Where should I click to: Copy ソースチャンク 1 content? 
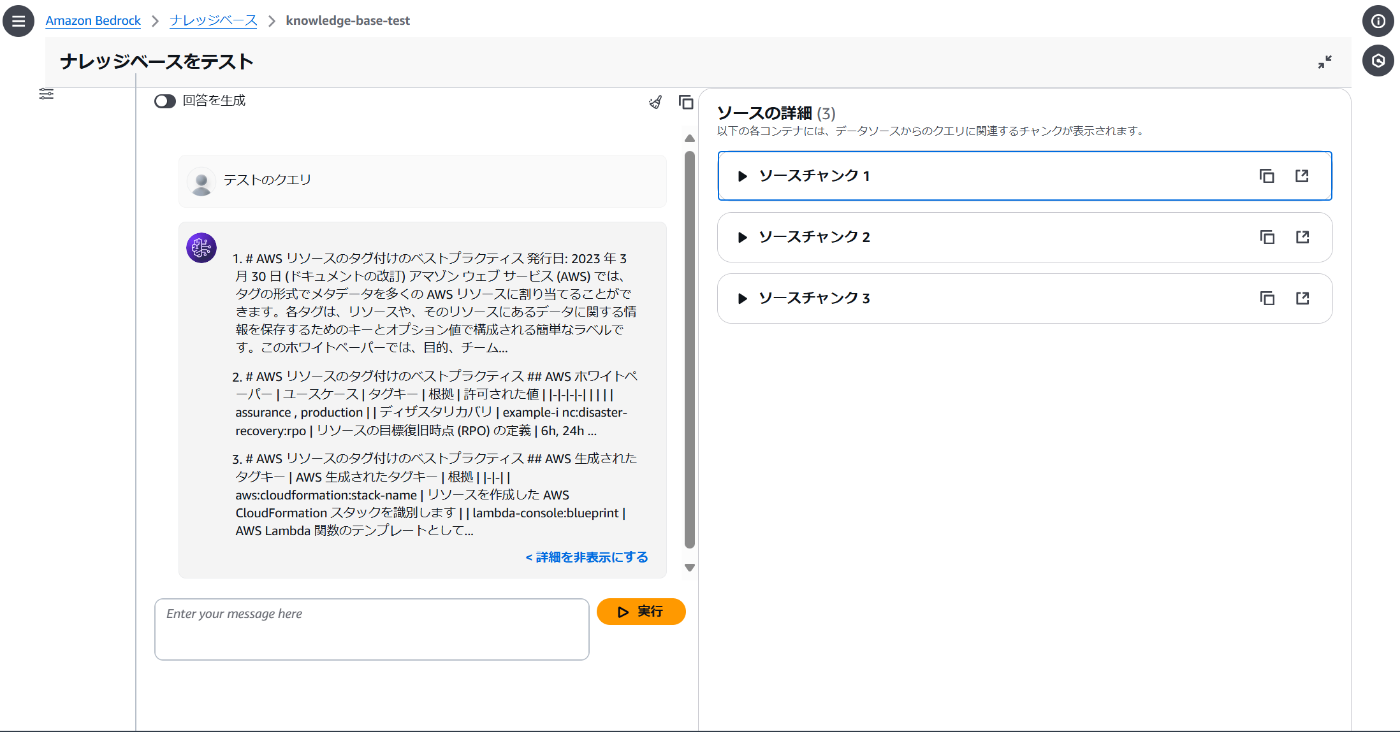click(x=1267, y=176)
